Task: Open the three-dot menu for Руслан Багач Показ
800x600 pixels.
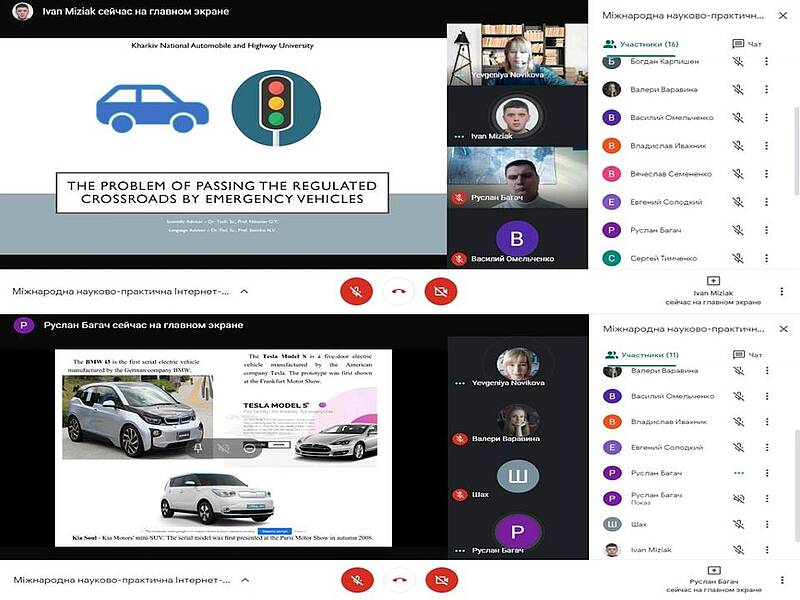Action: click(x=767, y=498)
